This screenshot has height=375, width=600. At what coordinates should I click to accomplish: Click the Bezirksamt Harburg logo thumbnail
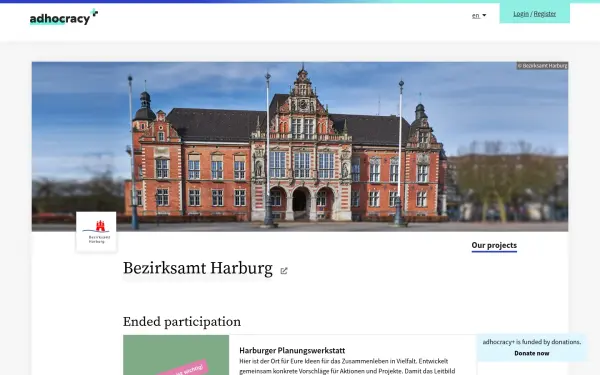[96, 232]
